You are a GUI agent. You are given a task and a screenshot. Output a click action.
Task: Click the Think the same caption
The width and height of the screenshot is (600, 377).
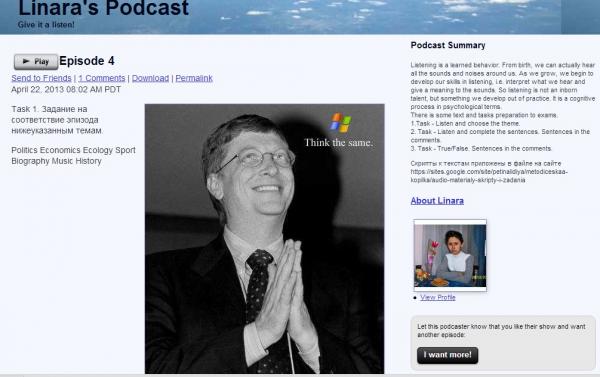click(x=338, y=143)
